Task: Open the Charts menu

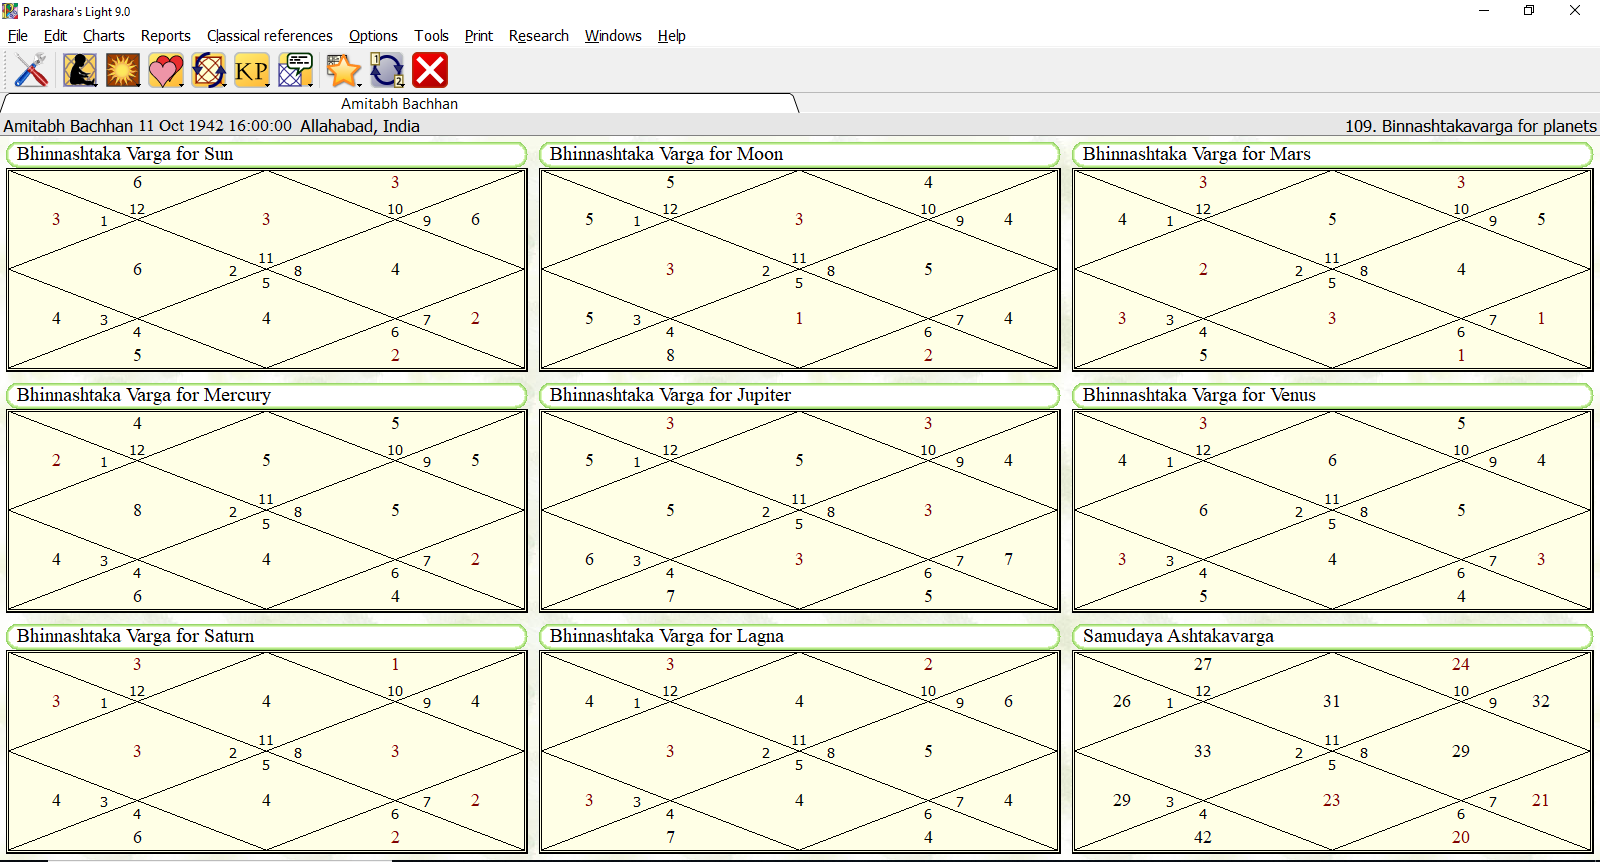Action: pyautogui.click(x=104, y=36)
